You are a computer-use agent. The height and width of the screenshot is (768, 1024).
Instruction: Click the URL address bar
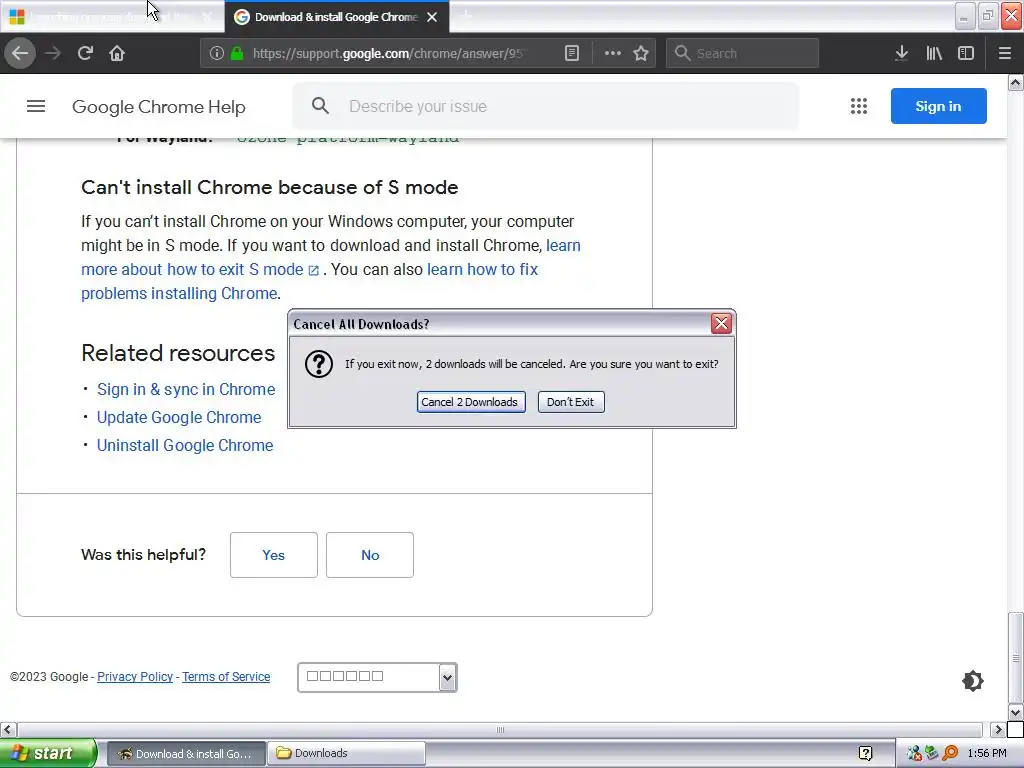(389, 53)
